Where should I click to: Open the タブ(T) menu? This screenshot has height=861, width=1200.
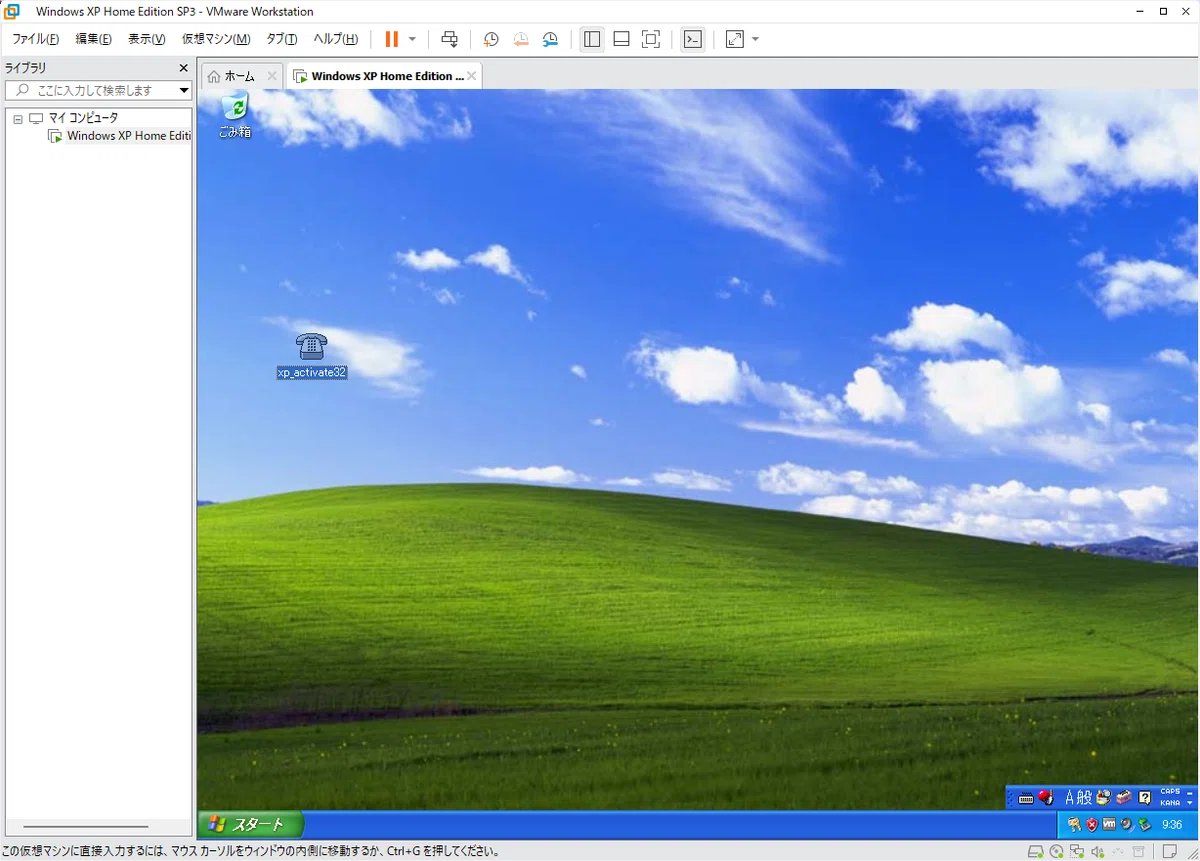[x=282, y=39]
